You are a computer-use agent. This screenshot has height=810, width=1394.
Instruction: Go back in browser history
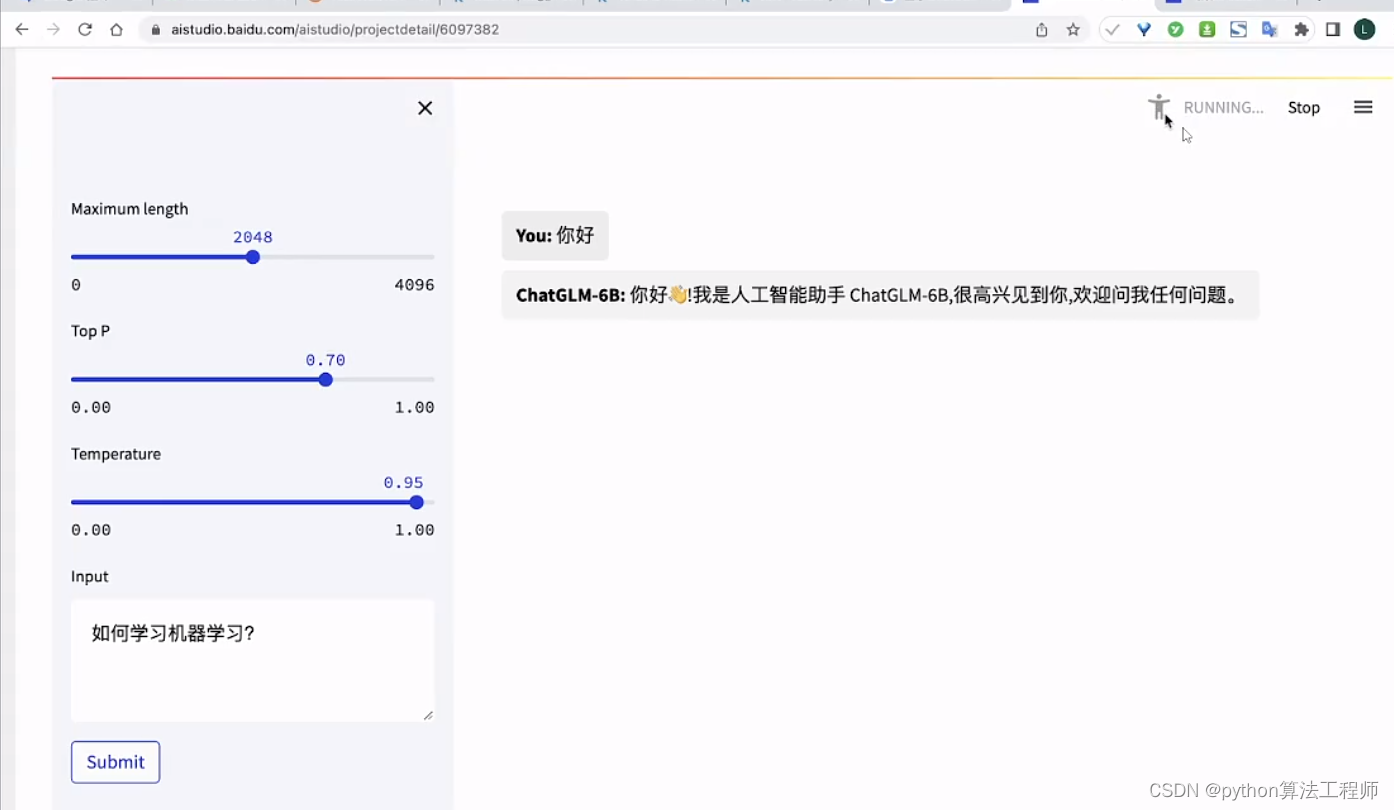[22, 30]
